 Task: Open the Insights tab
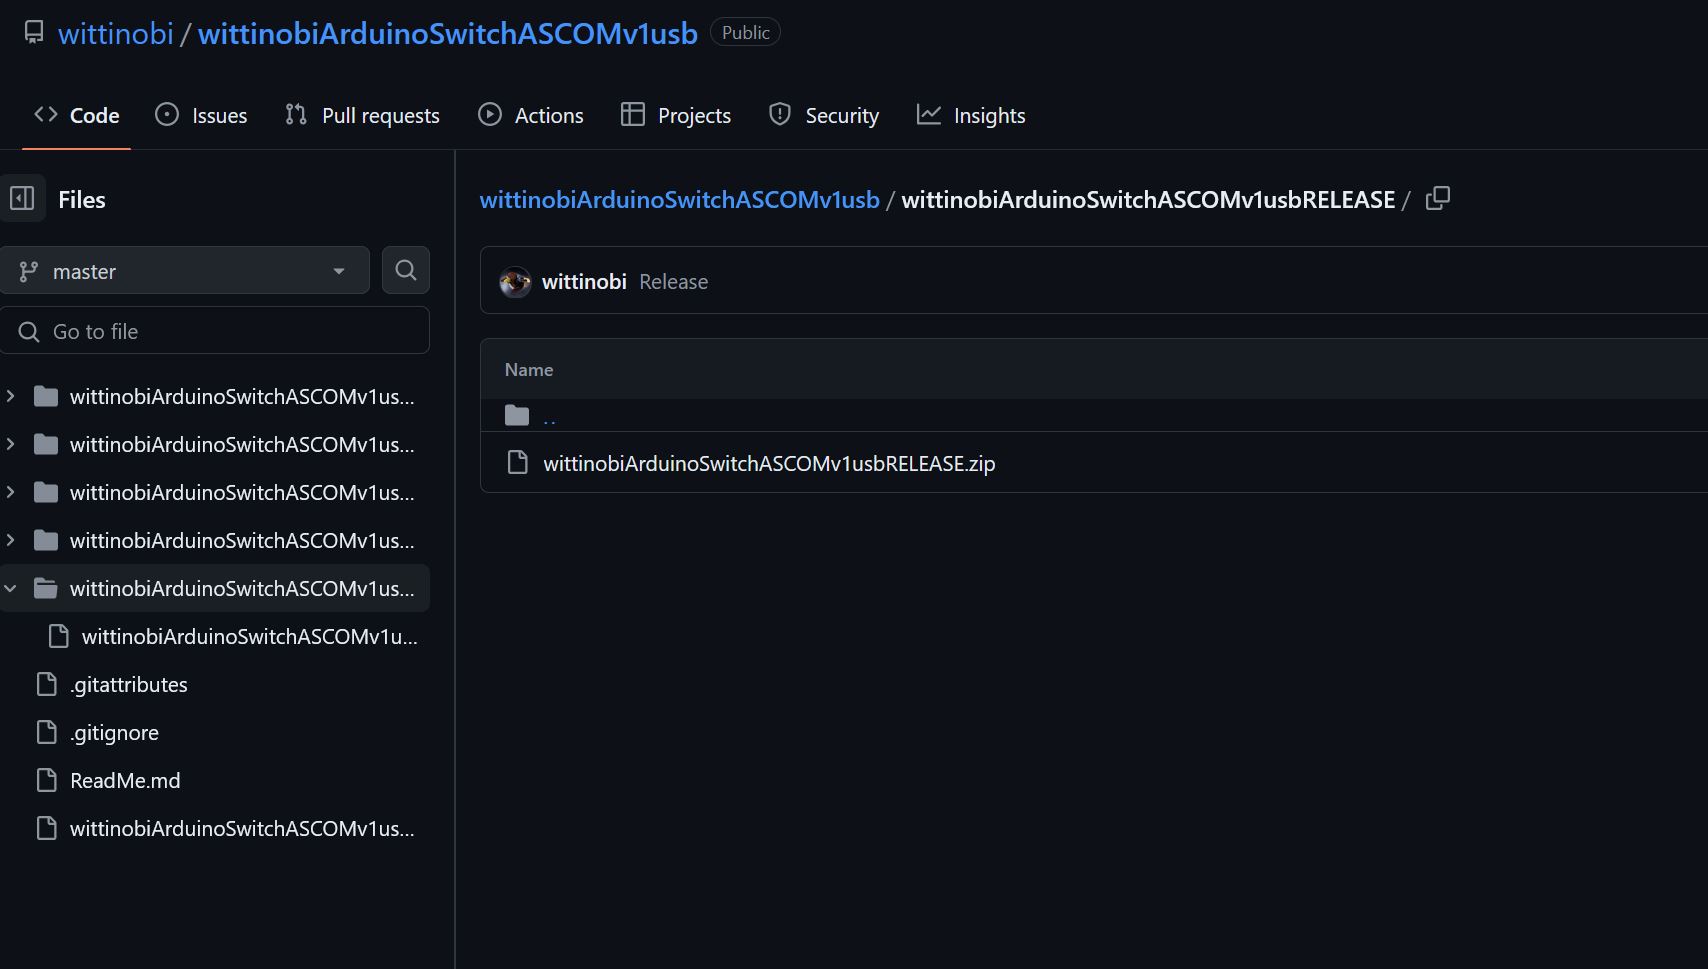click(x=971, y=116)
